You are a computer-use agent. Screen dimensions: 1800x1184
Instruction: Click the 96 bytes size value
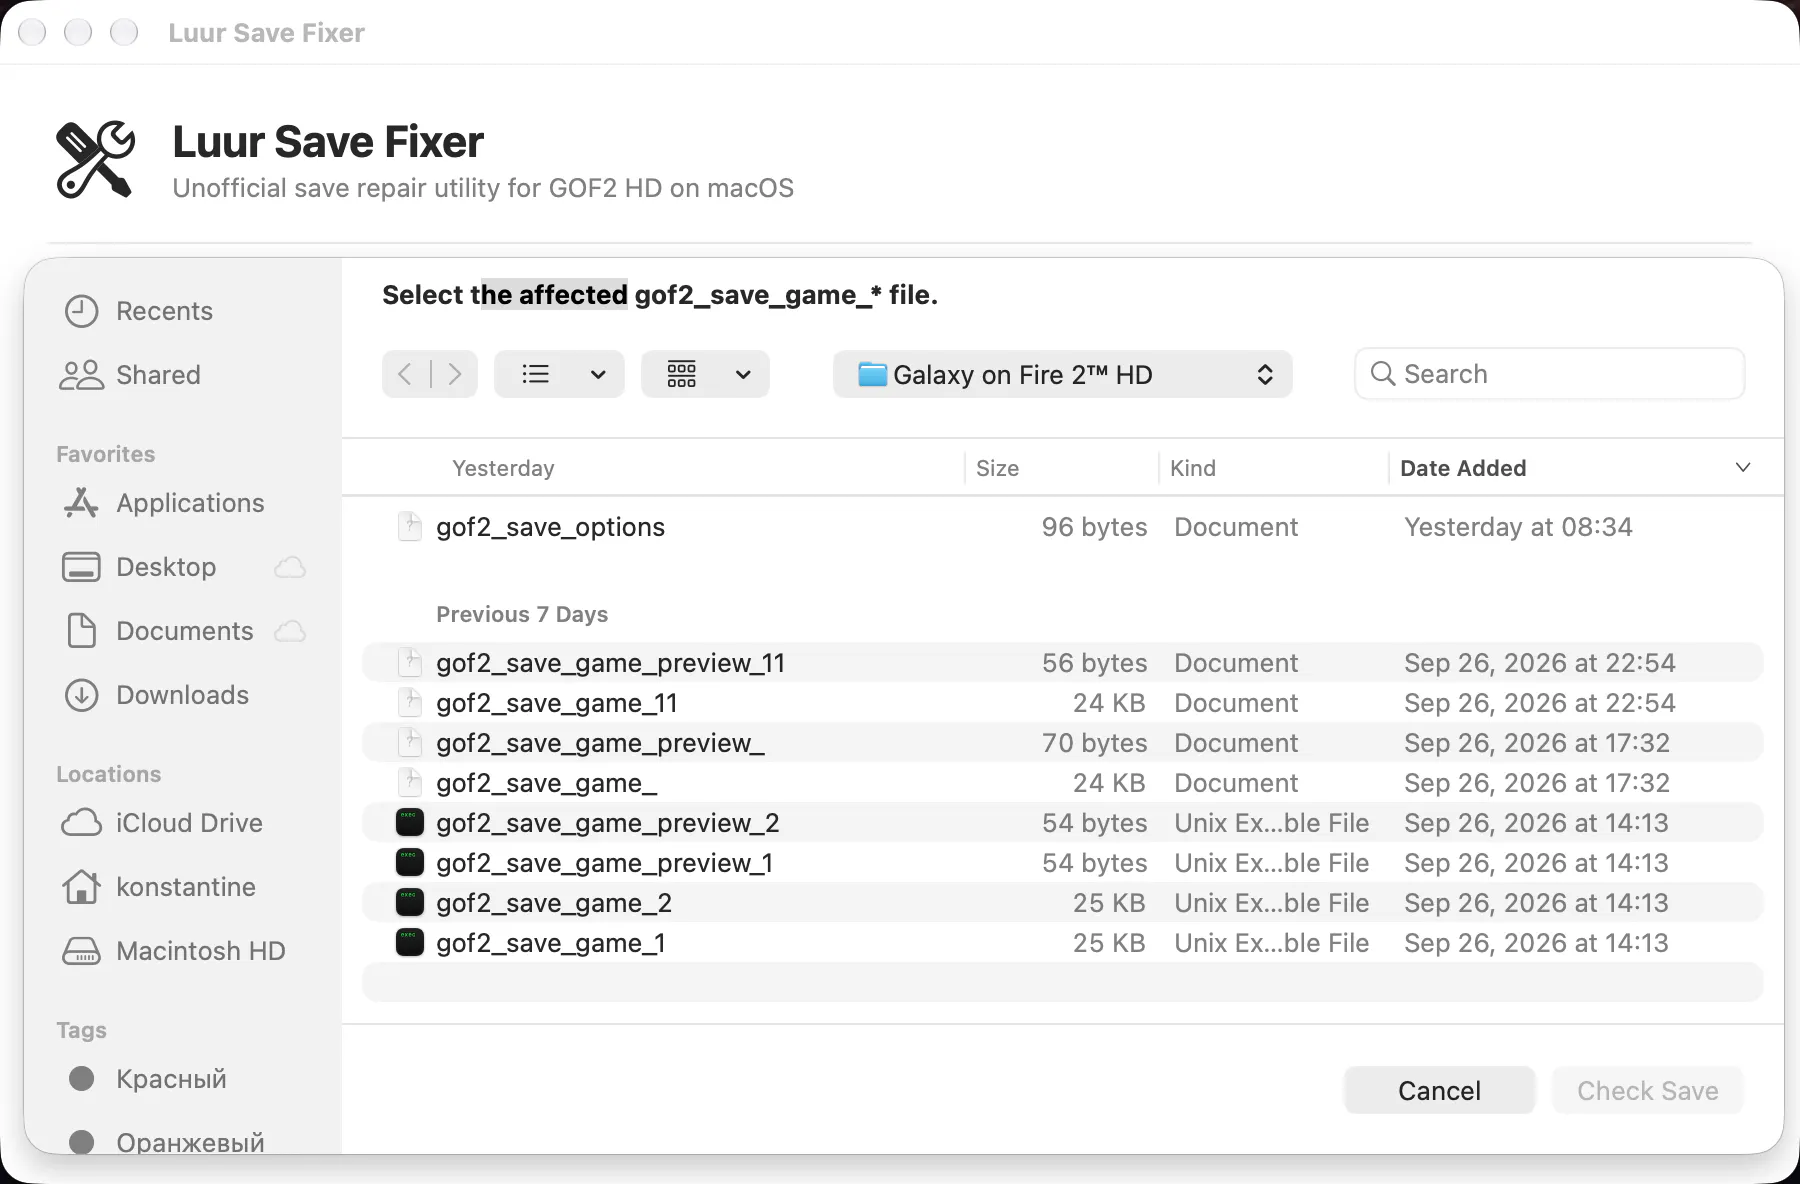pos(1094,527)
